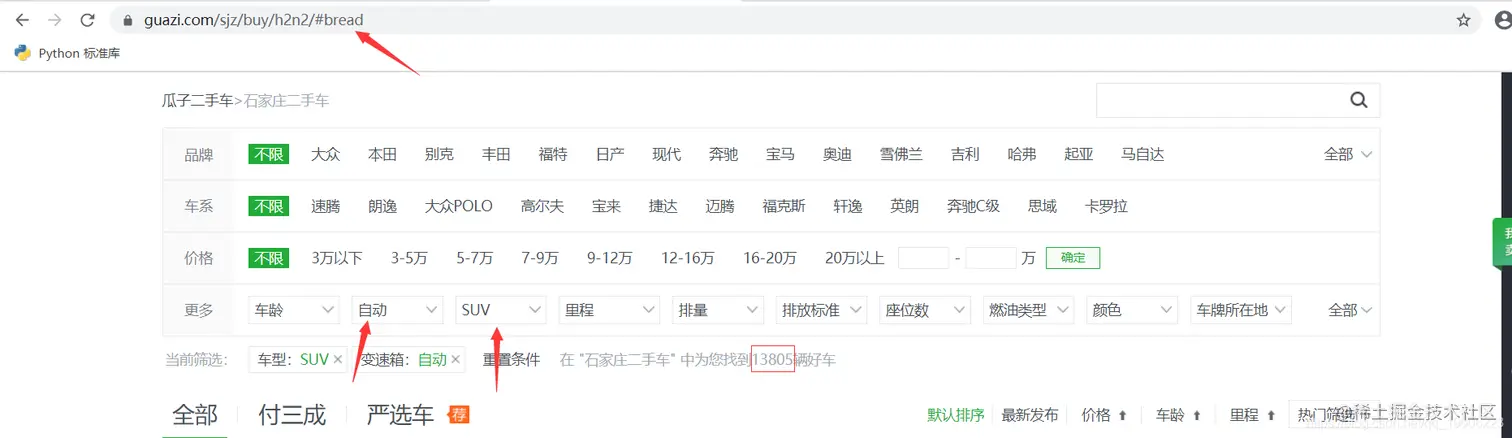Open the Python 标准库 bookmark

(67, 54)
